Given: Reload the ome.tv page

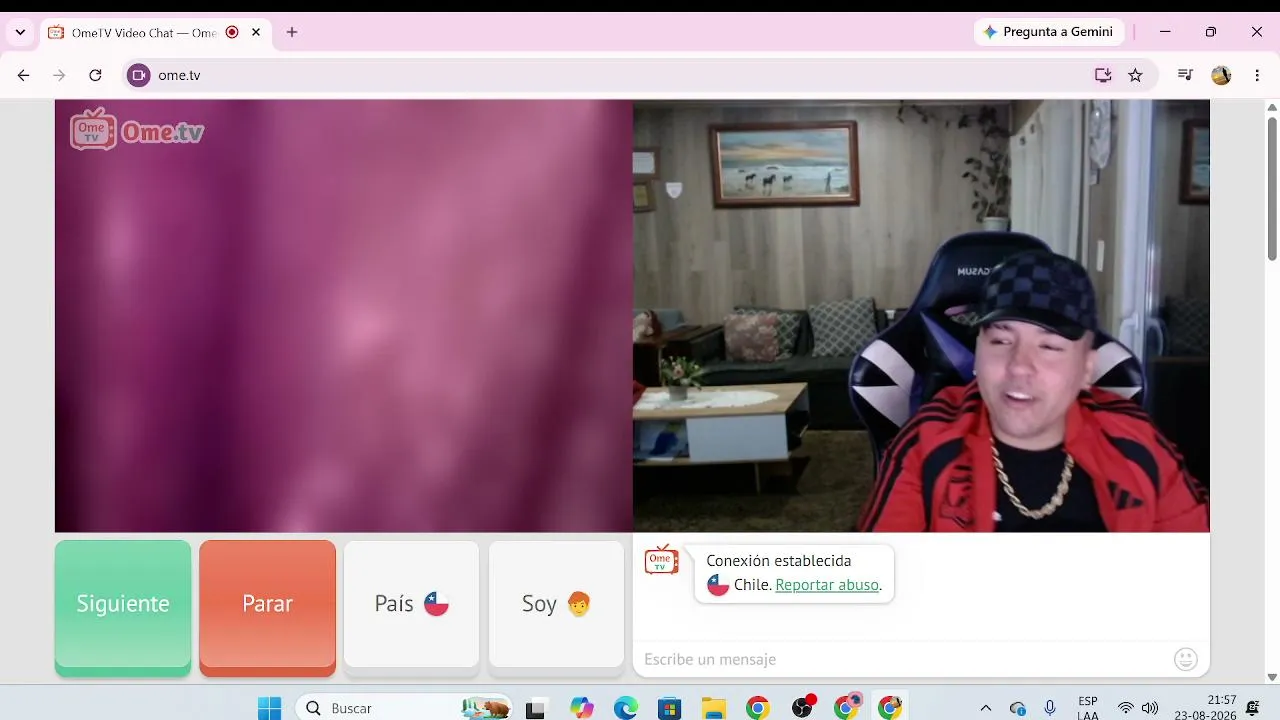Looking at the screenshot, I should pos(95,75).
